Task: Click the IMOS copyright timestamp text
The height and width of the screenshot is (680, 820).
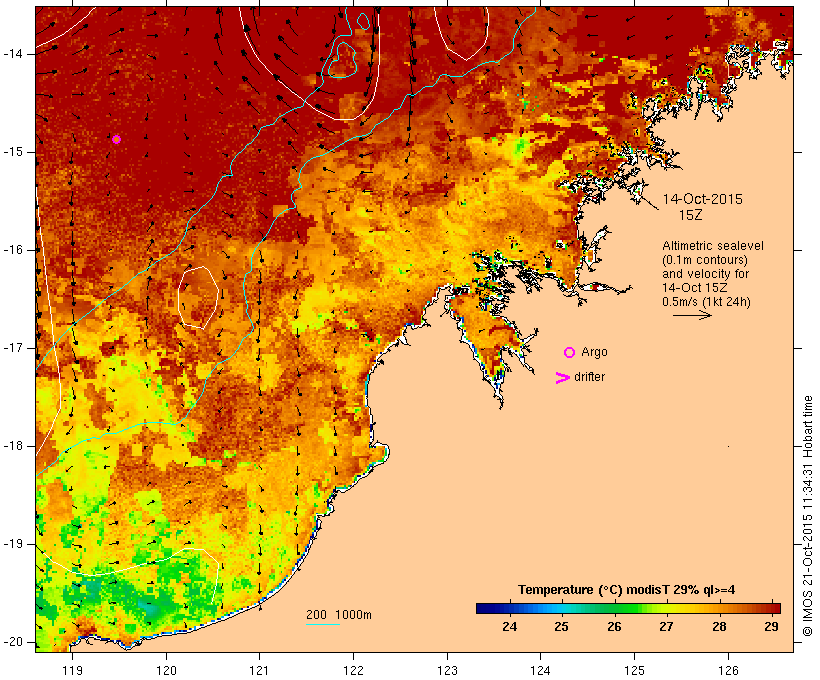Action: pos(807,516)
